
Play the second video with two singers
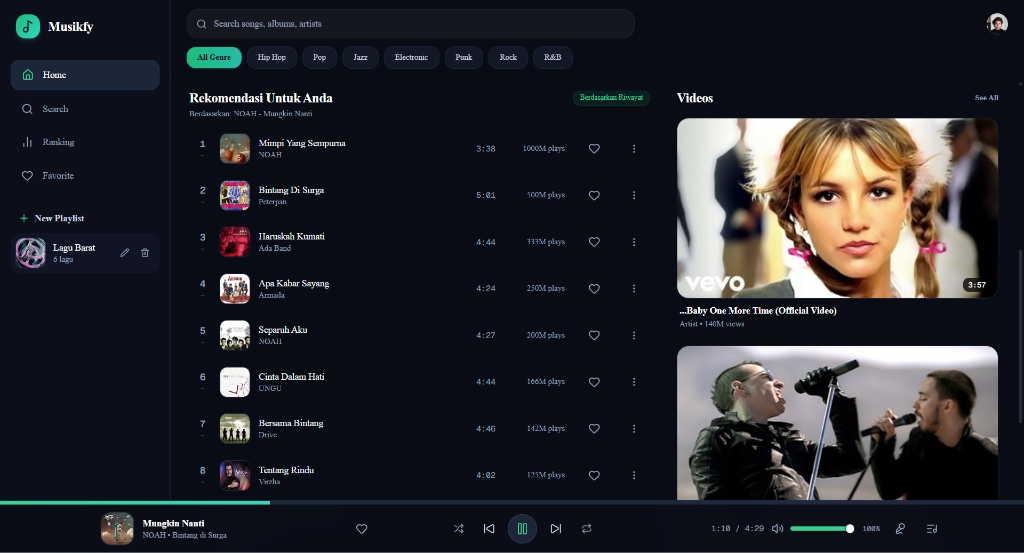[x=837, y=423]
